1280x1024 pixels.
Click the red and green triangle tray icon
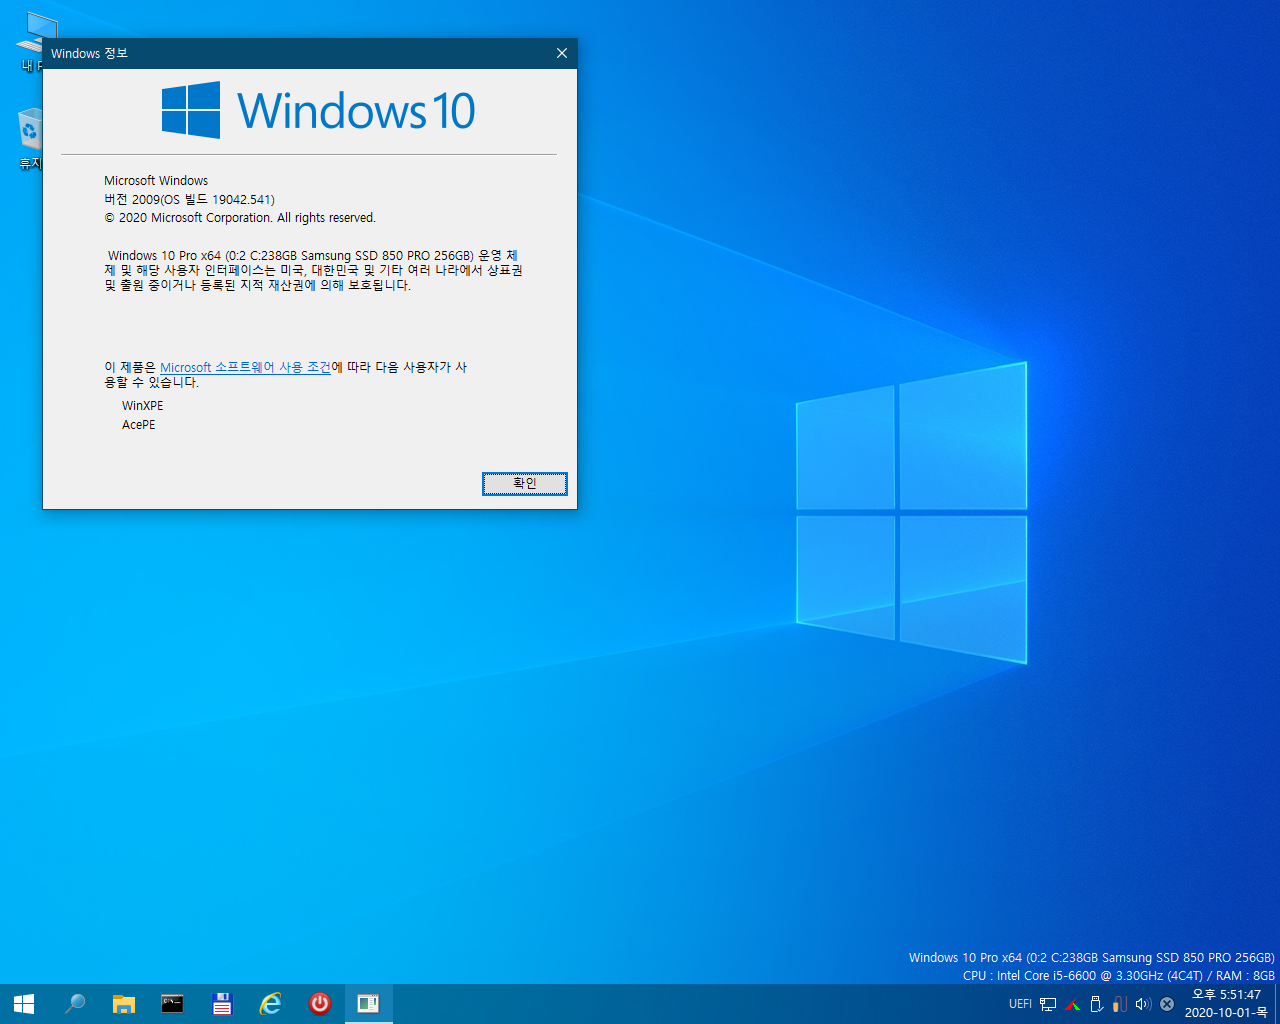tap(1072, 1004)
